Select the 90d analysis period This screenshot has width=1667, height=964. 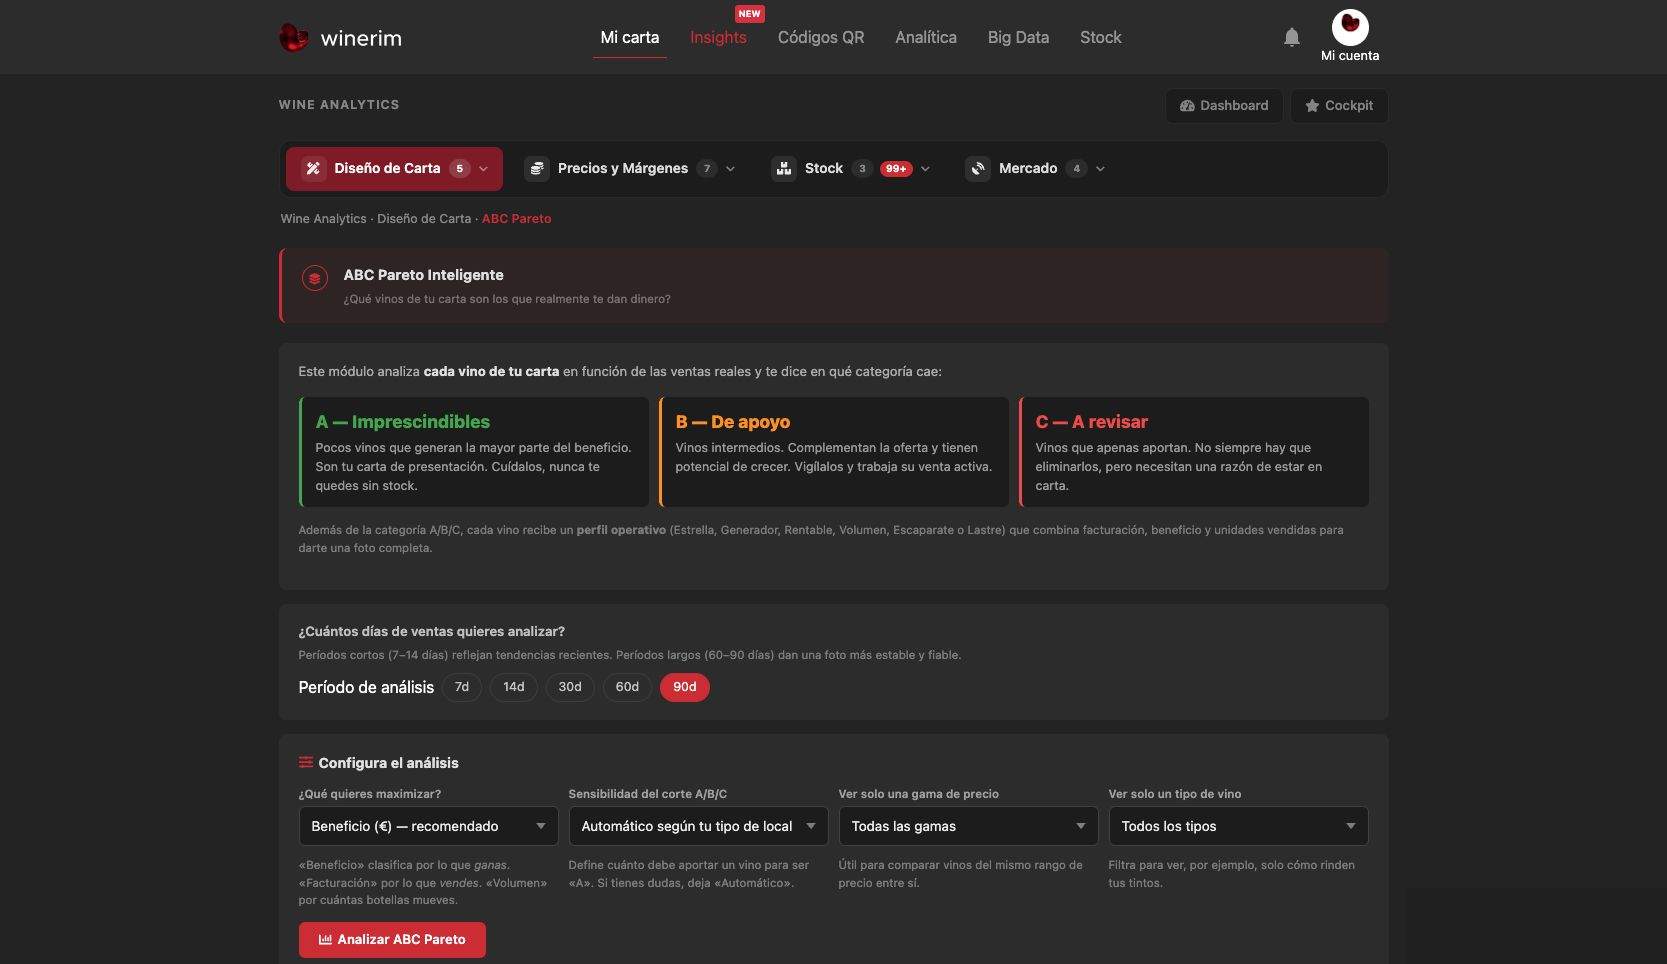point(685,687)
